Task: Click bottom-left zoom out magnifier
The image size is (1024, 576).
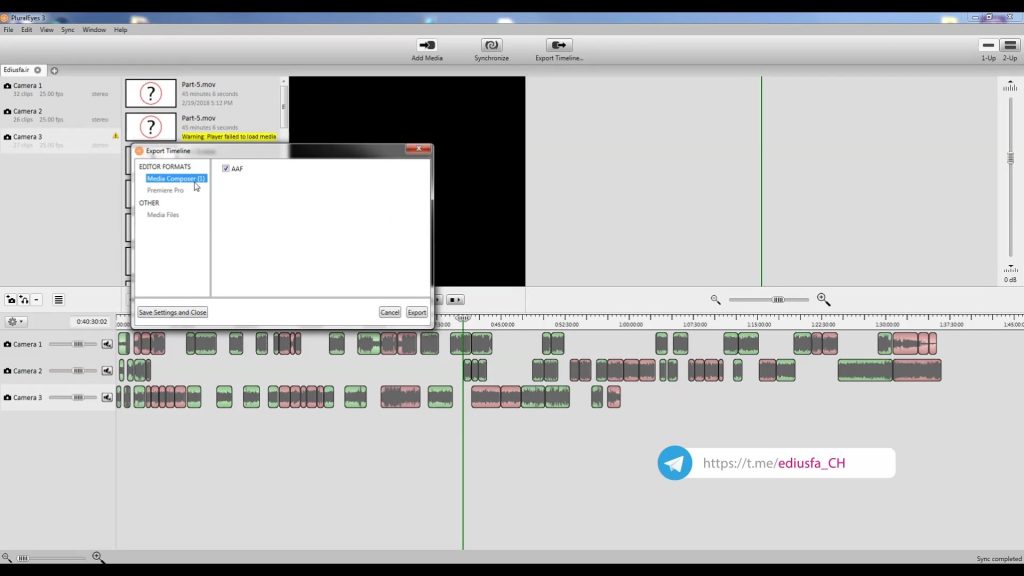Action: 7,557
